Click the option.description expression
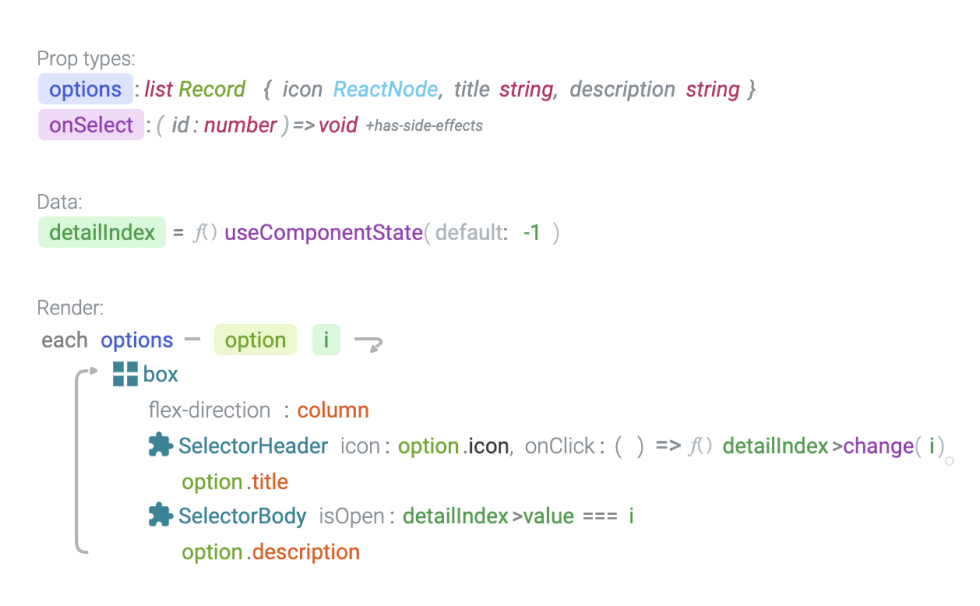Screen dimensions: 980x606 (x=271, y=552)
